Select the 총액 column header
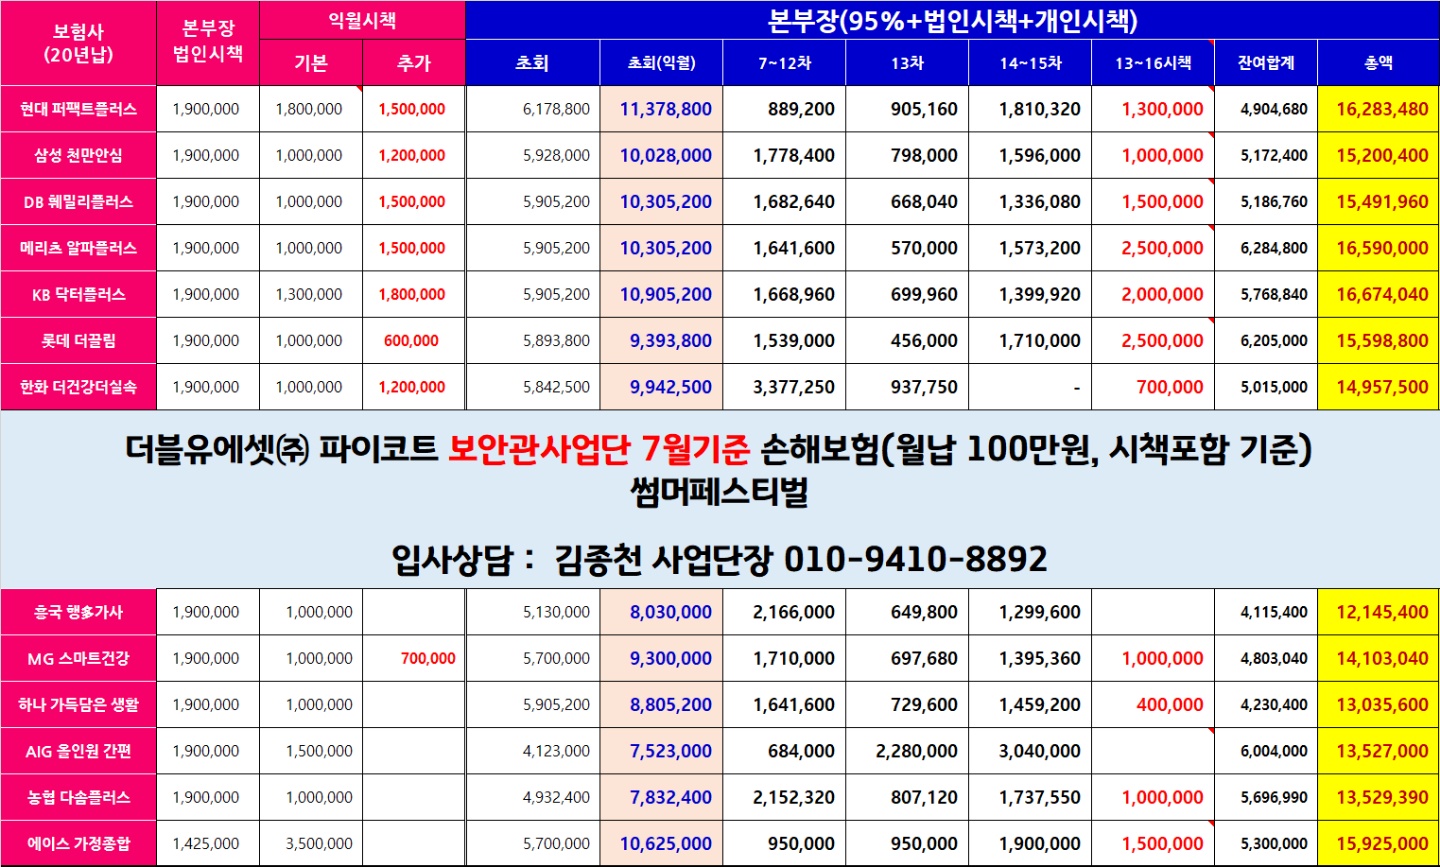 point(1378,63)
